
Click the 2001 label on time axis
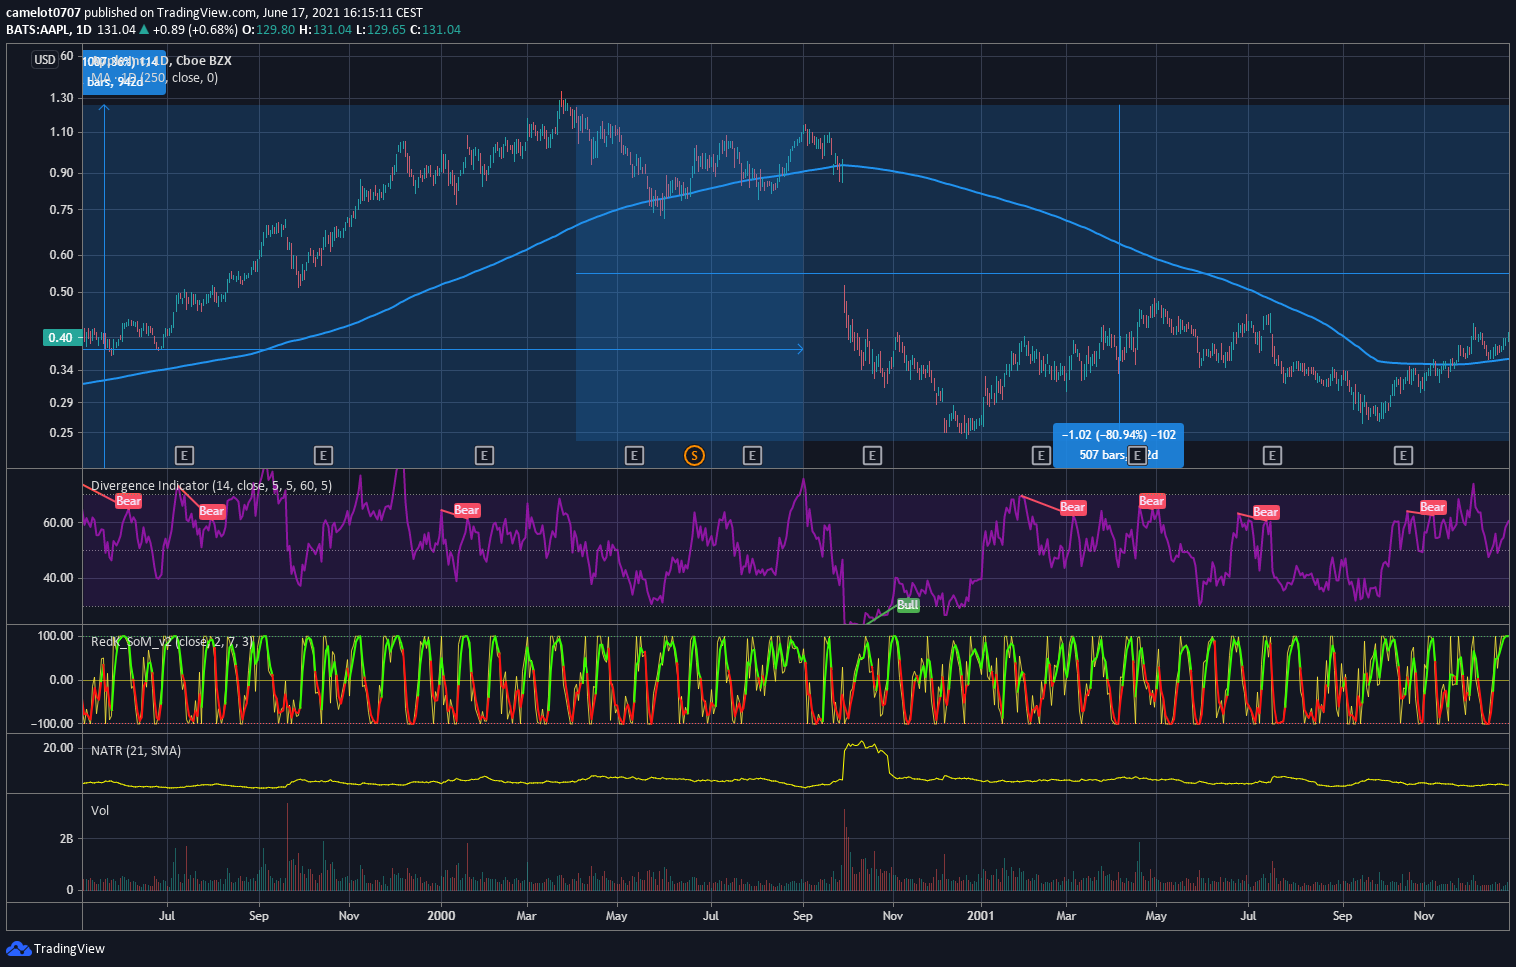click(981, 916)
